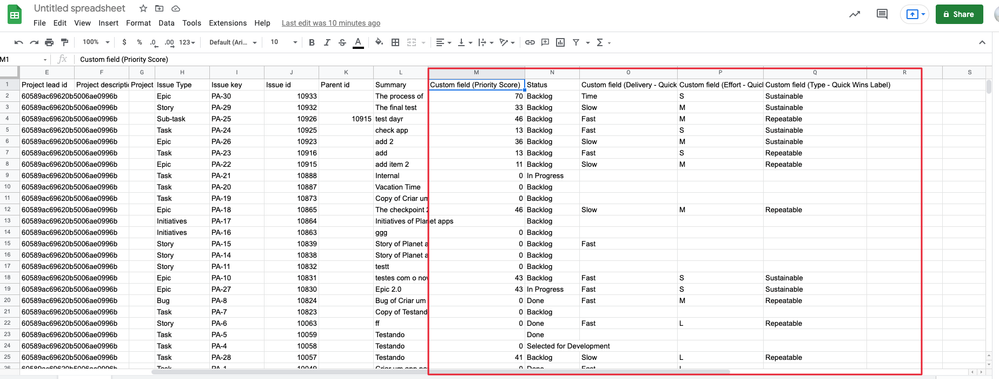The width and height of the screenshot is (999, 379).
Task: Open the comment history icon
Action: pyautogui.click(x=882, y=14)
